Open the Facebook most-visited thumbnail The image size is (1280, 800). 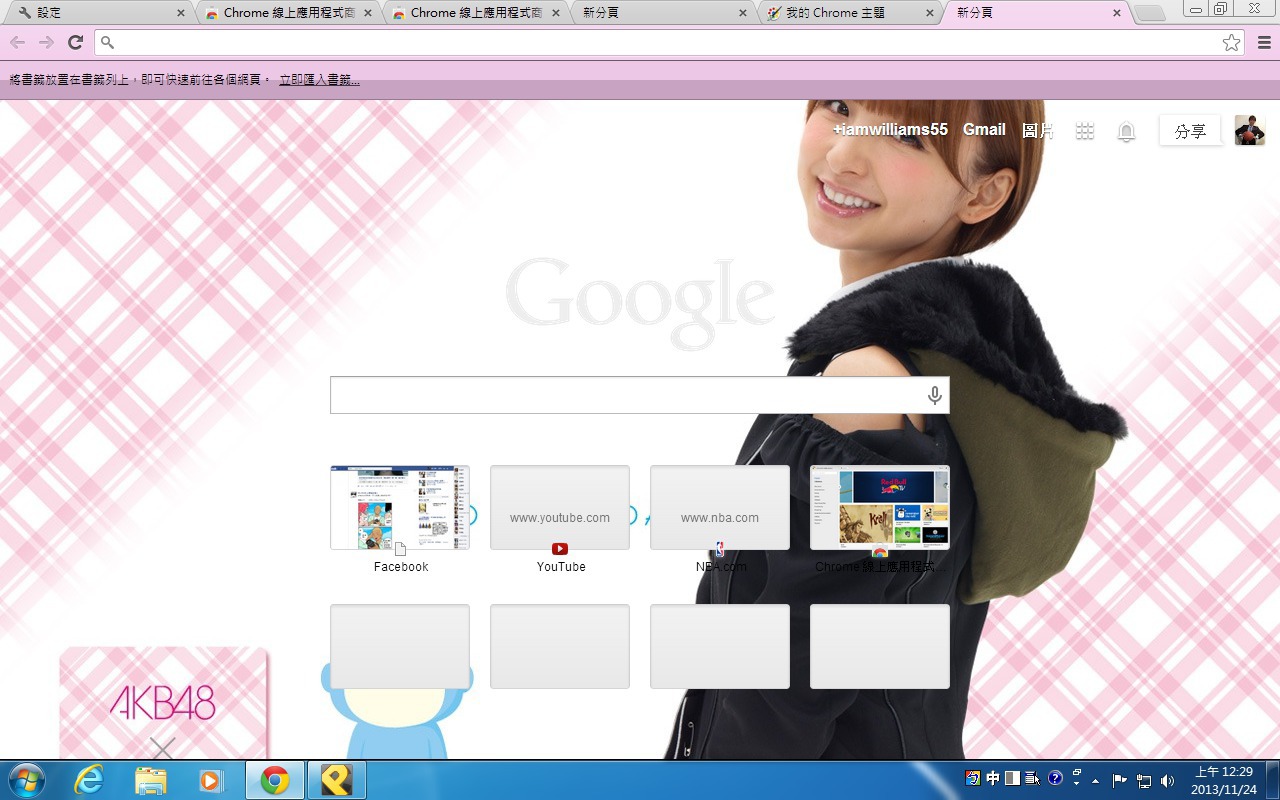coord(400,507)
